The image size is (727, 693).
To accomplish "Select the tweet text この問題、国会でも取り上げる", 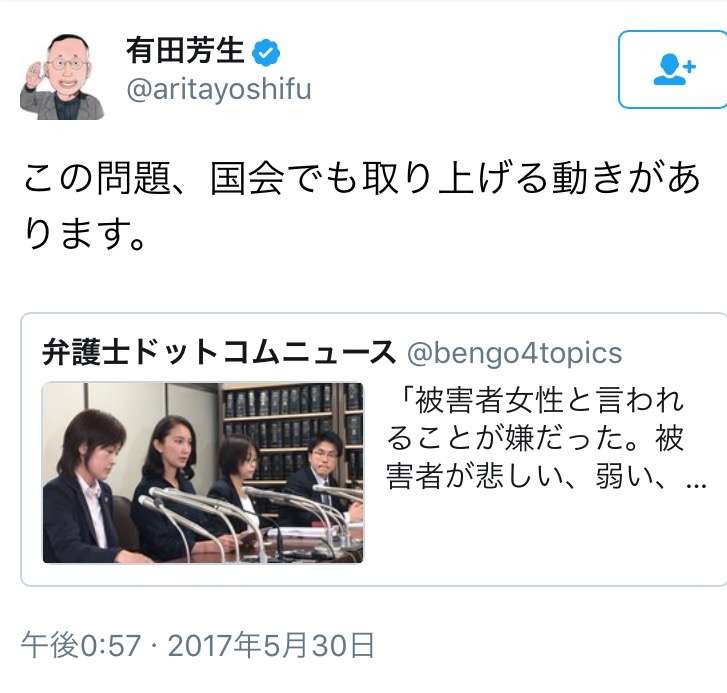I will pos(278,178).
